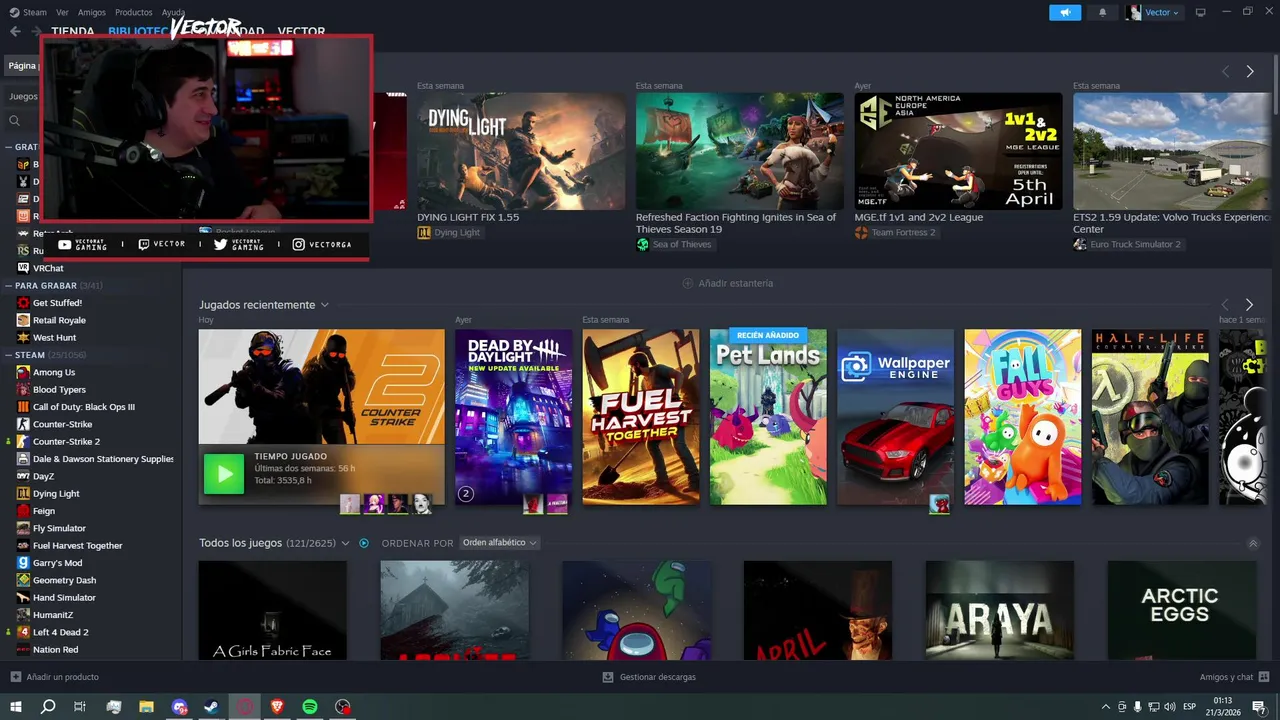Open the ARCTIC EGGS game tile

1181,609
